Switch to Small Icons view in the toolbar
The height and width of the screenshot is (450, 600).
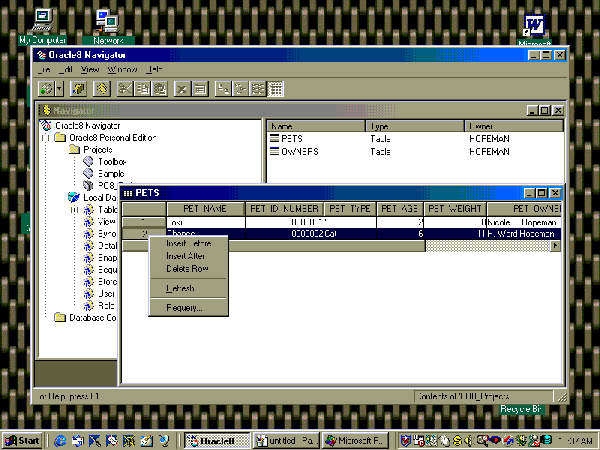click(240, 89)
